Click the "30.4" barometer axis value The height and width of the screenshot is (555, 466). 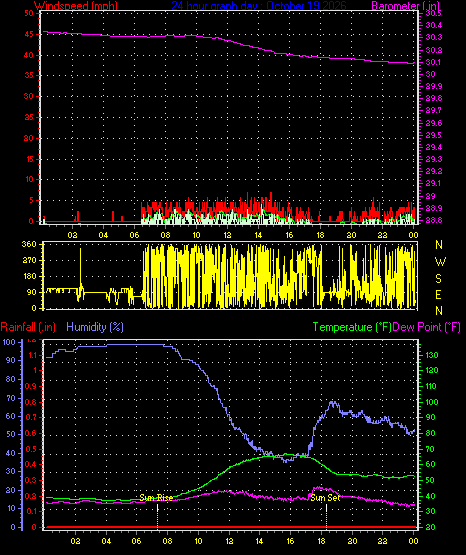(x=434, y=25)
